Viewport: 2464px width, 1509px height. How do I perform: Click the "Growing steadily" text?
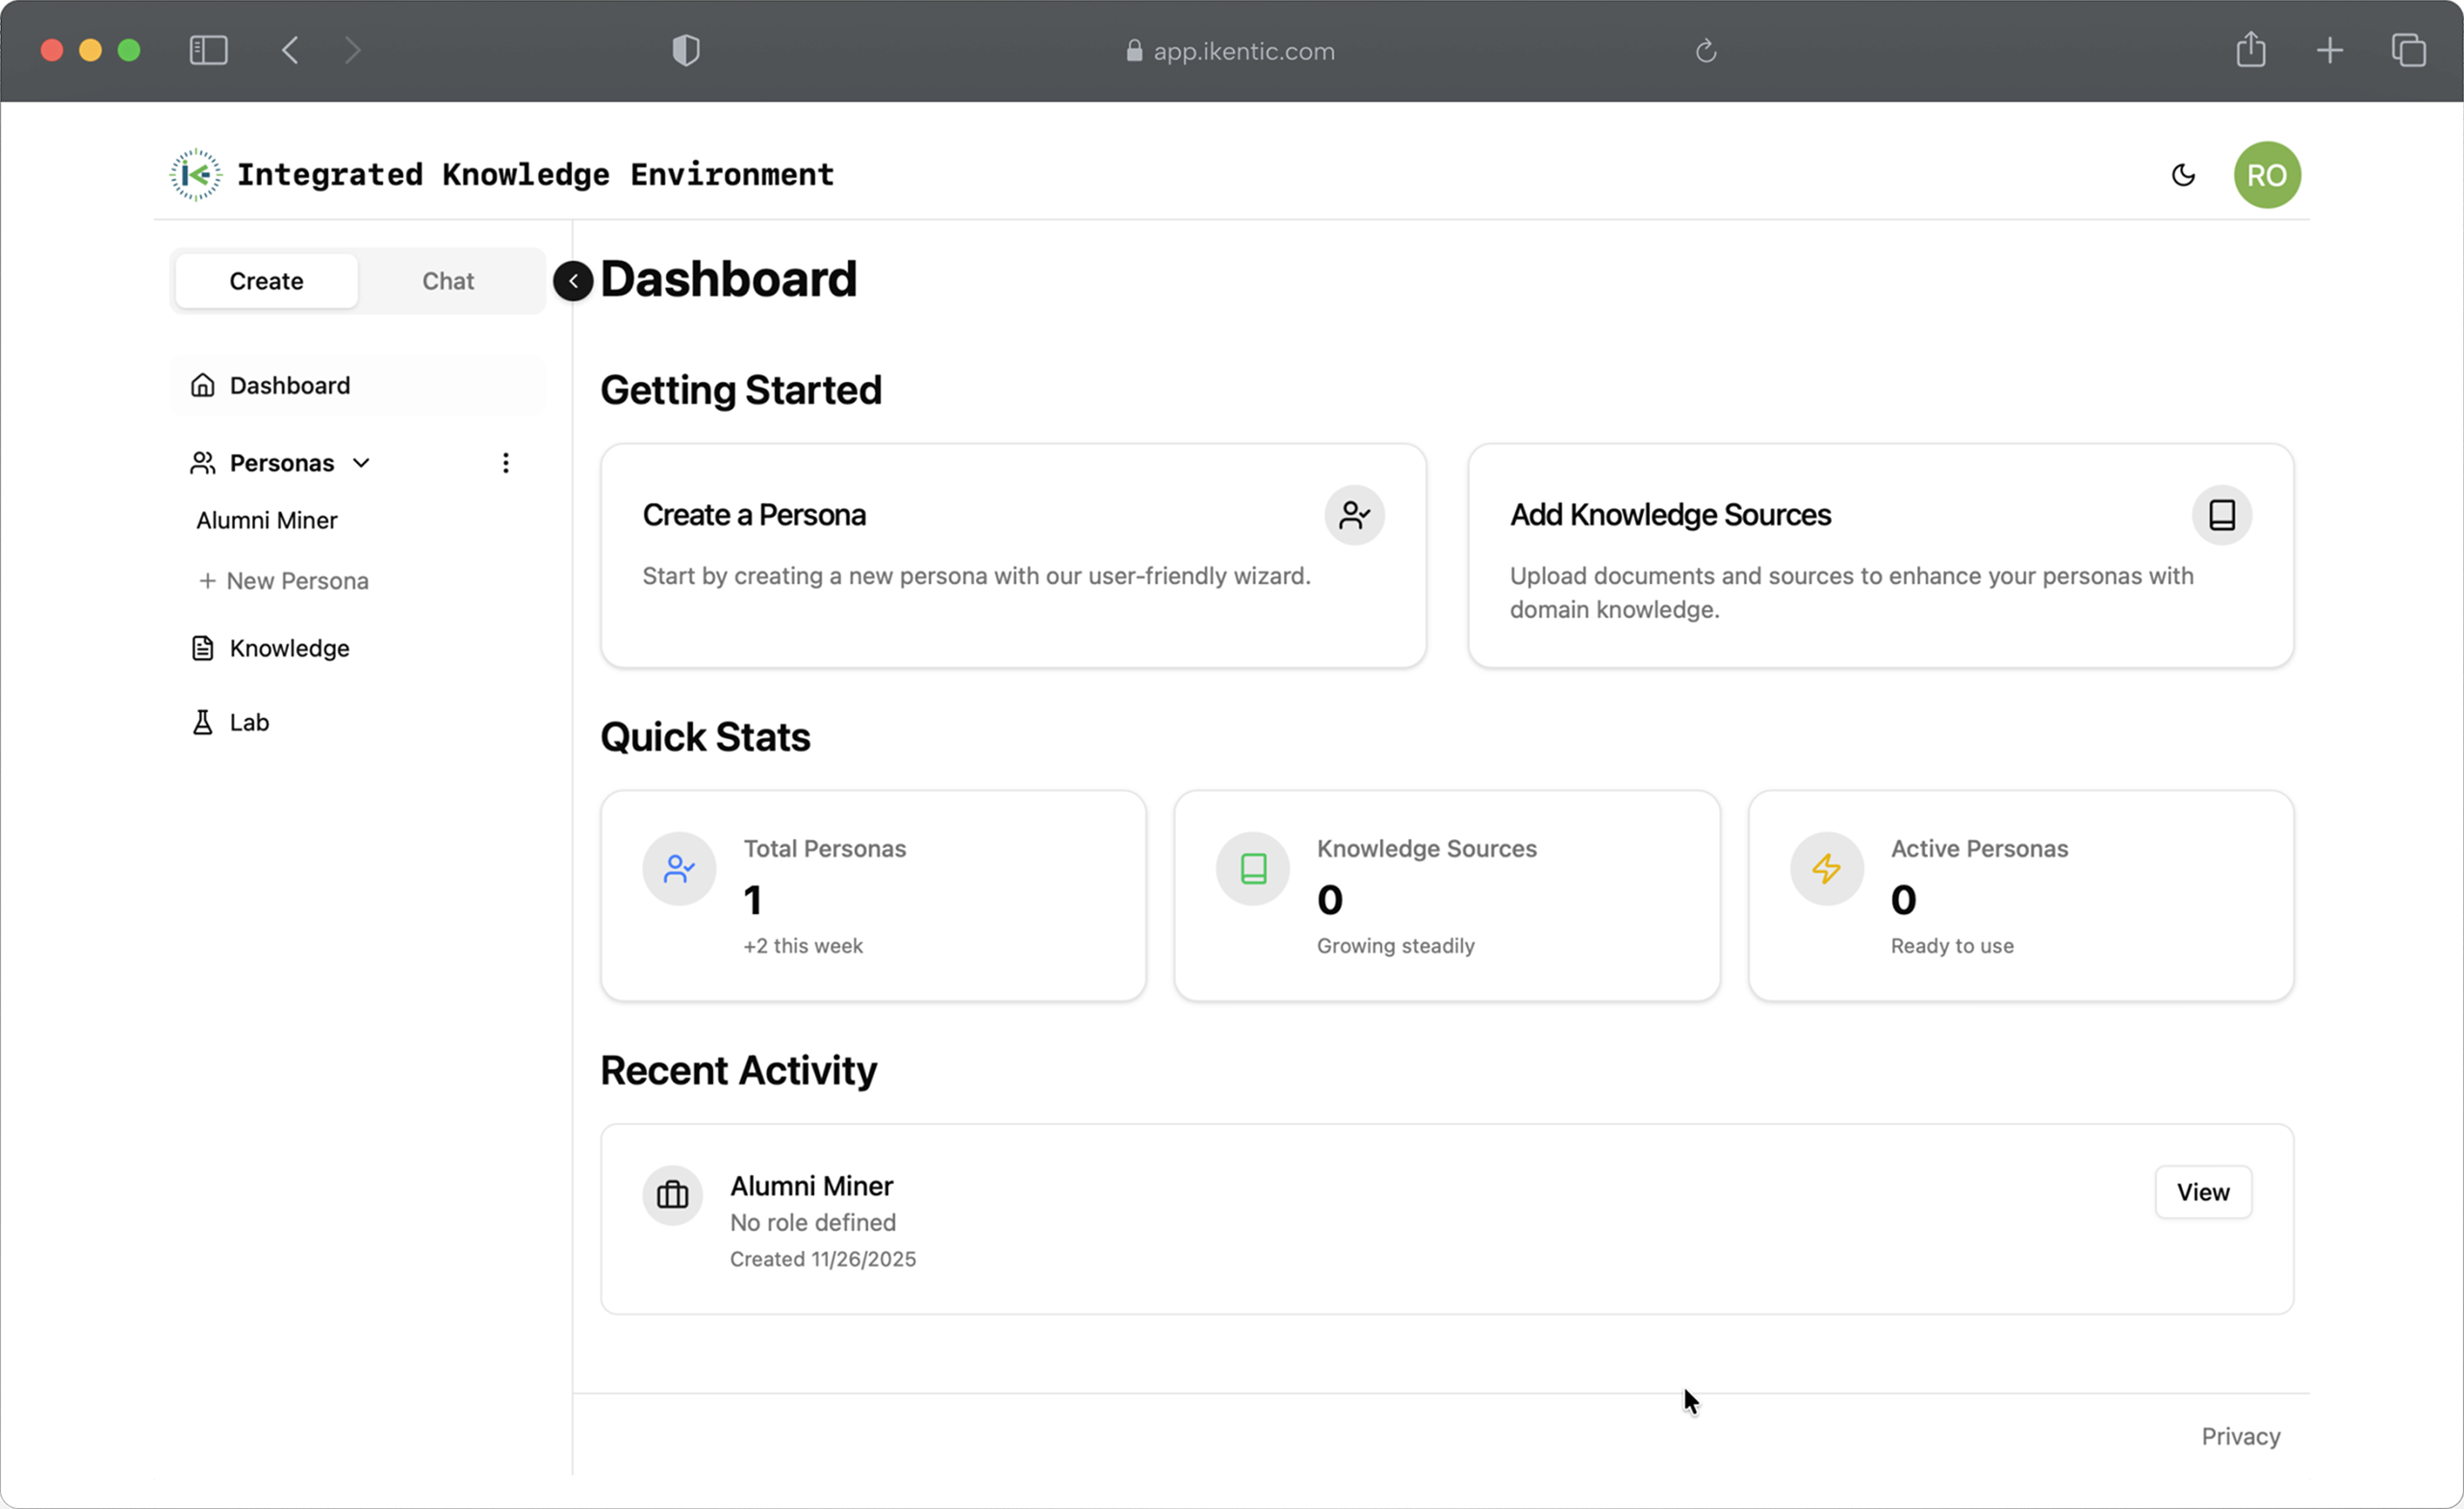[x=1396, y=946]
